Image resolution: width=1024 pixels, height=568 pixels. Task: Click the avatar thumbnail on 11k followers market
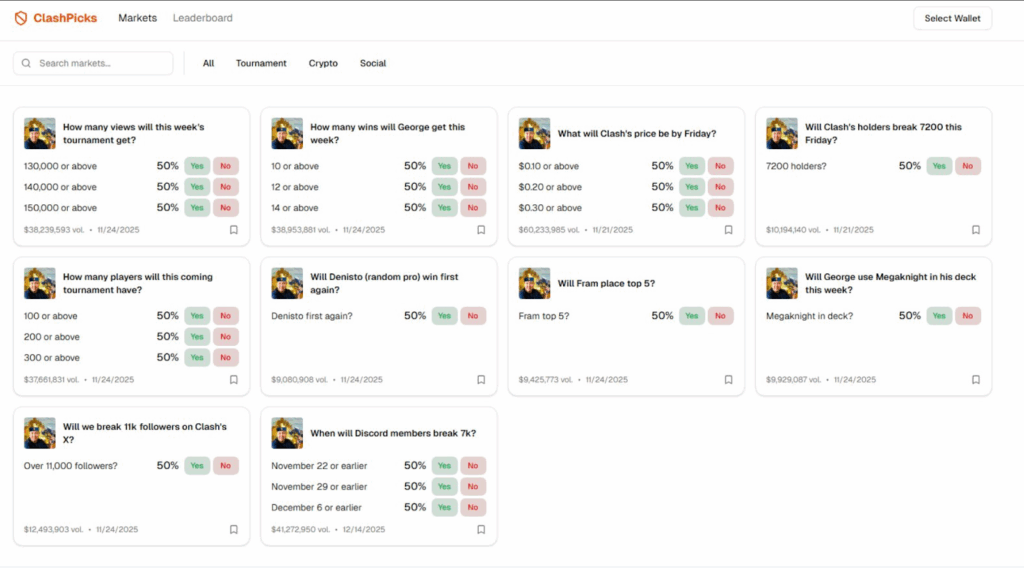pyautogui.click(x=40, y=433)
